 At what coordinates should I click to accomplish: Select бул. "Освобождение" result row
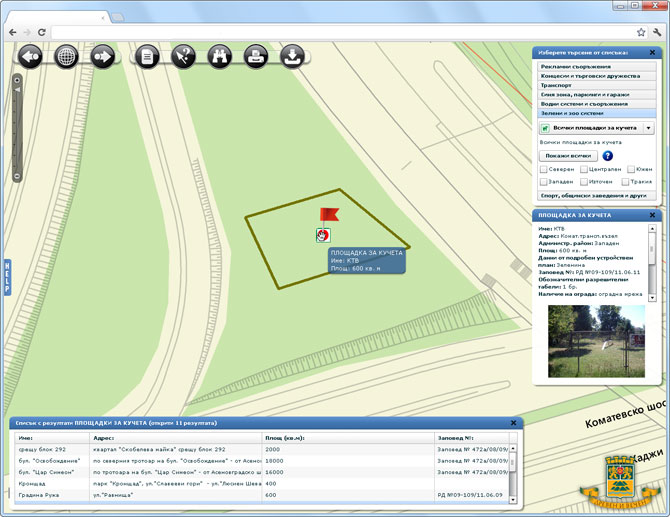[262, 461]
